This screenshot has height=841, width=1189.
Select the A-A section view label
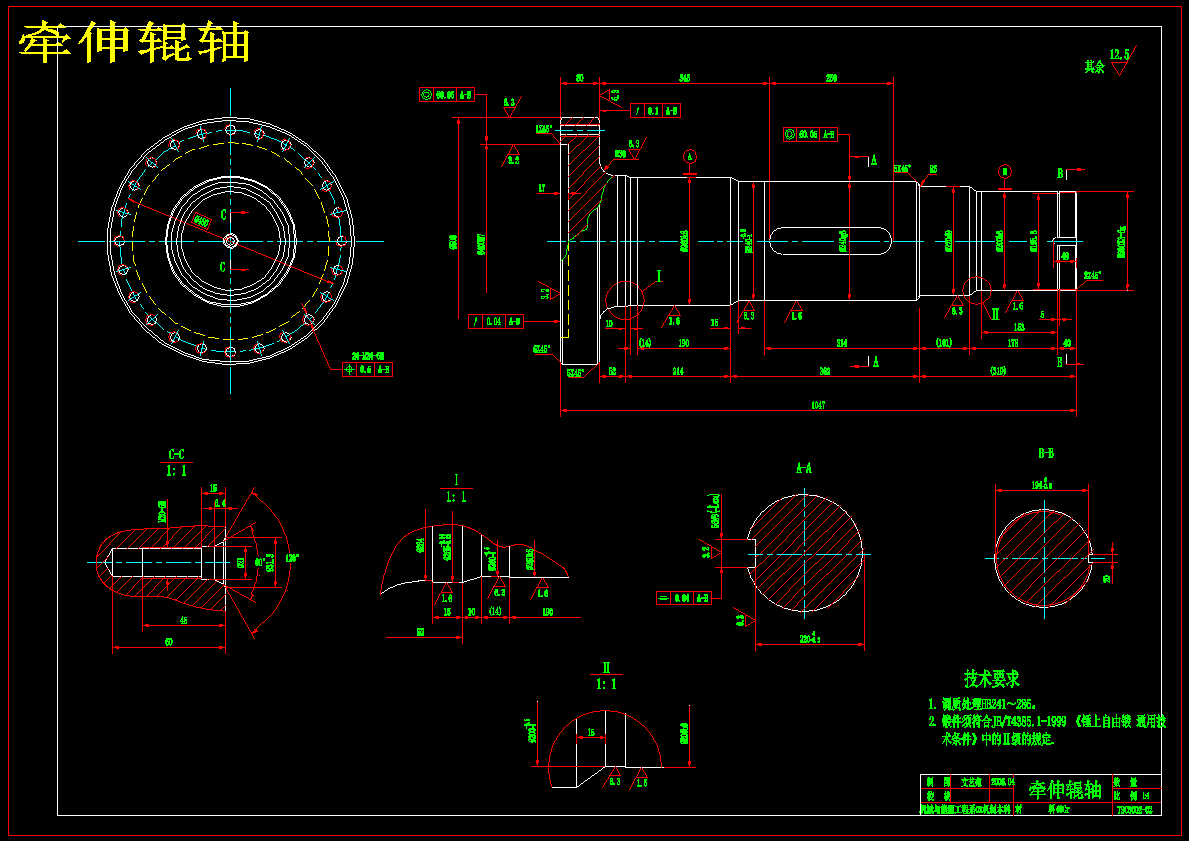[x=804, y=468]
